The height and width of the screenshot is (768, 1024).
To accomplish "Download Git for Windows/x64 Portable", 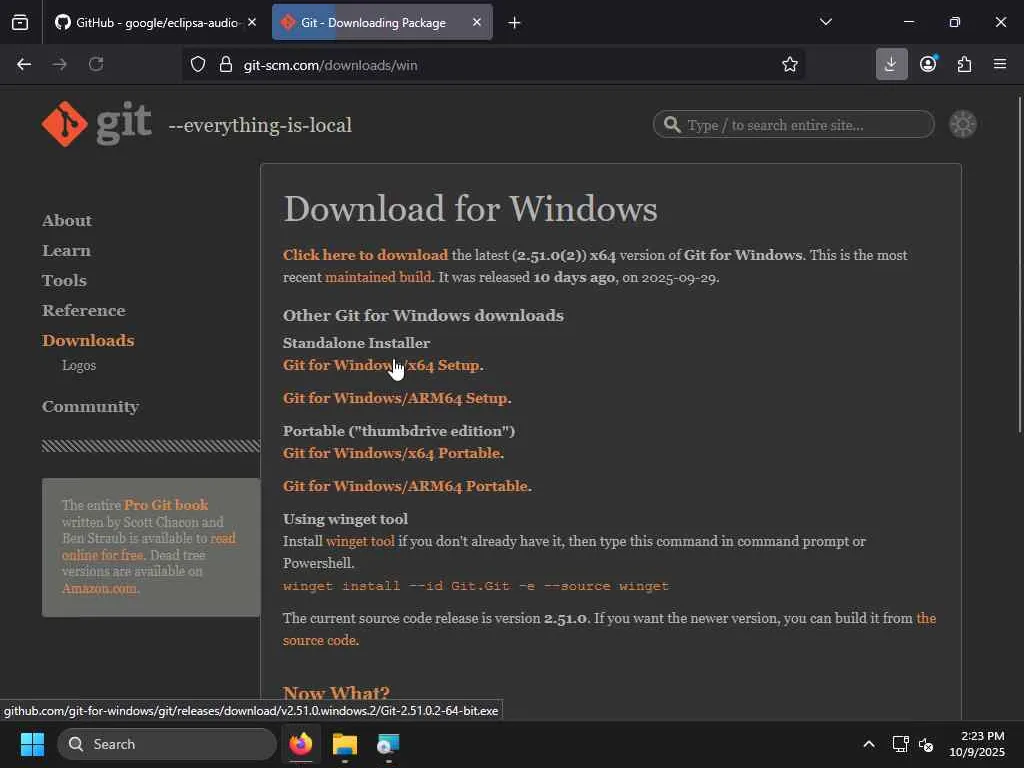I will (x=392, y=453).
